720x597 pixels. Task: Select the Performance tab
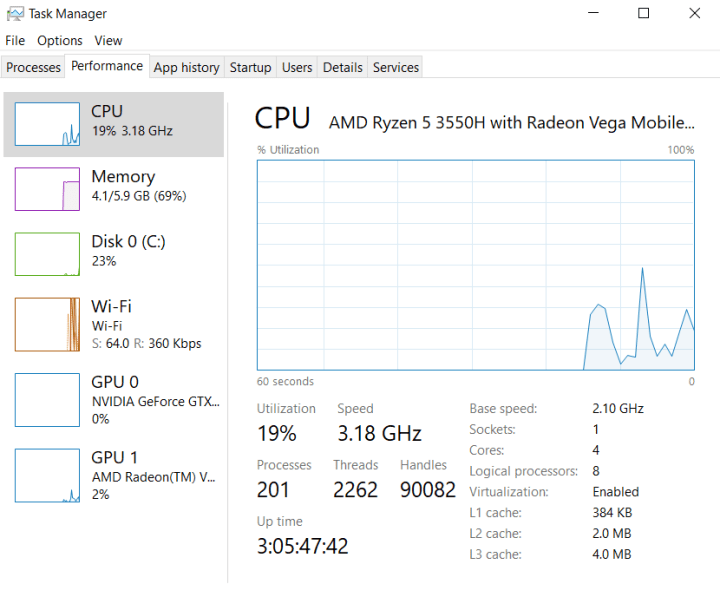click(x=107, y=66)
